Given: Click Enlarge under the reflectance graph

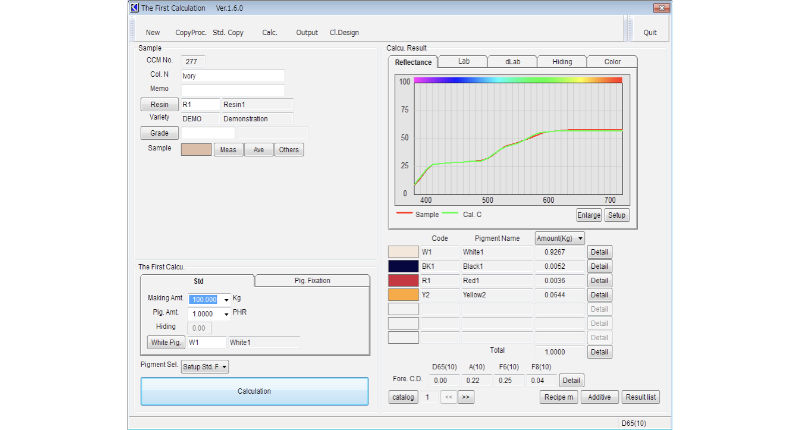Looking at the screenshot, I should click(x=589, y=214).
